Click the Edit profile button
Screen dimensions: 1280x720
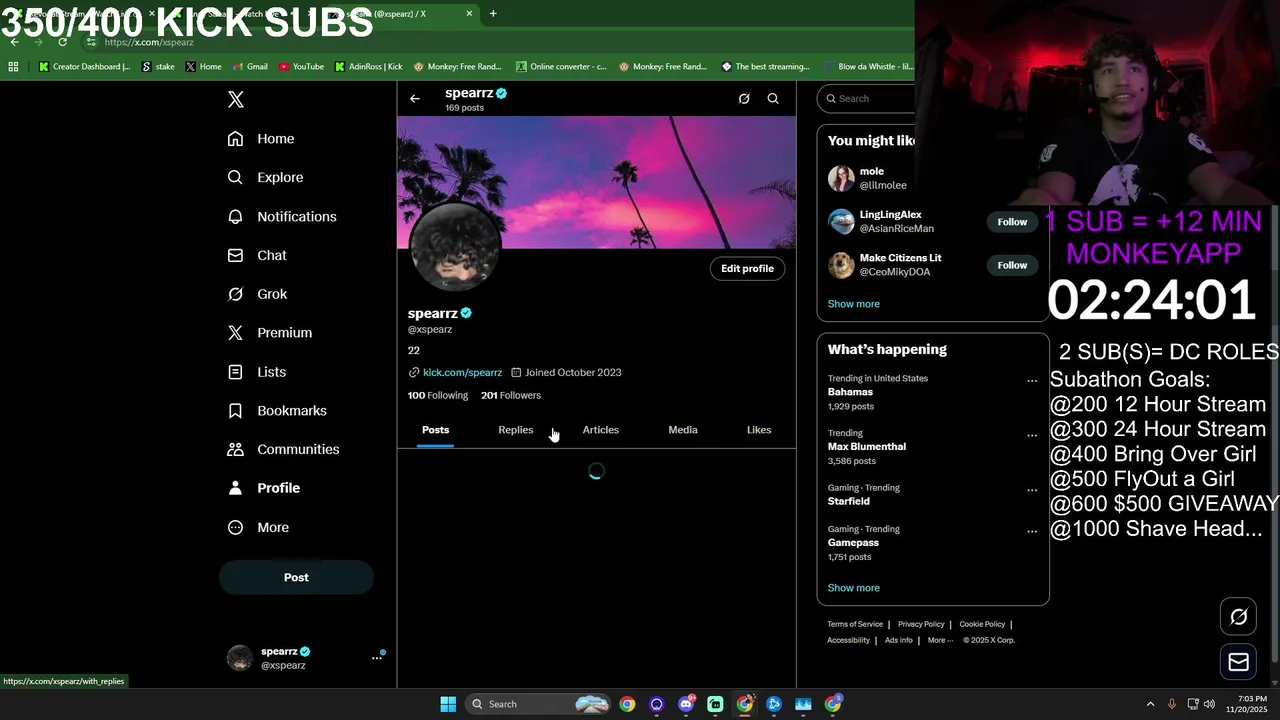coord(747,268)
